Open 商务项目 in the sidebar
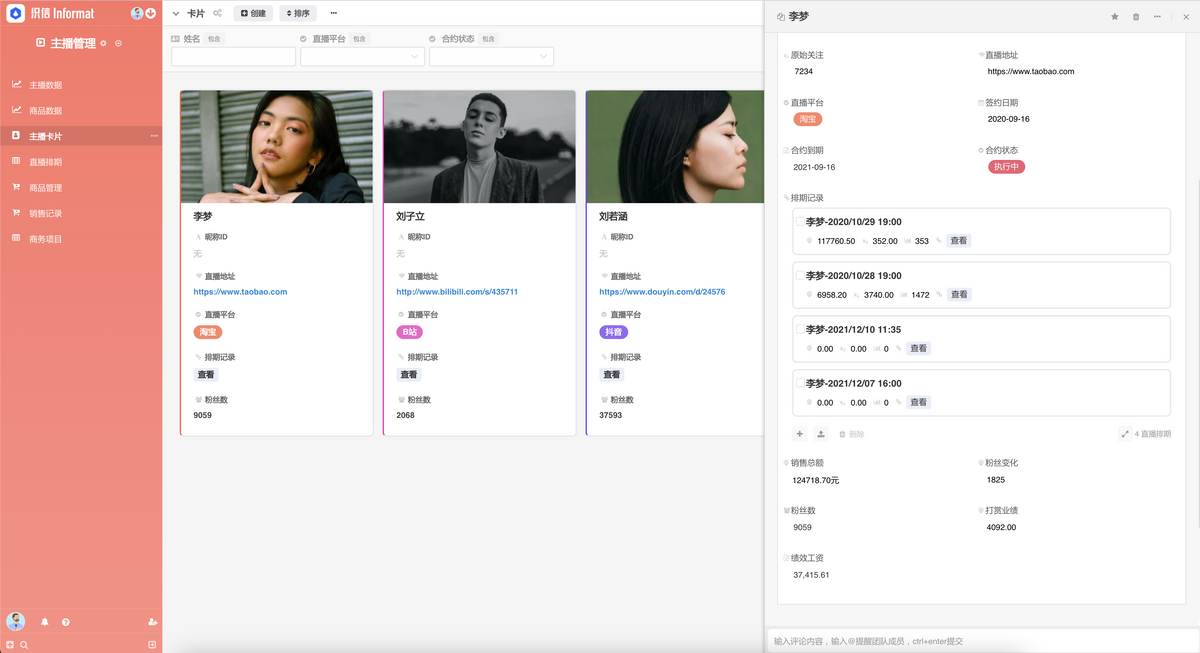Screen dimensions: 1200x653 (81, 239)
